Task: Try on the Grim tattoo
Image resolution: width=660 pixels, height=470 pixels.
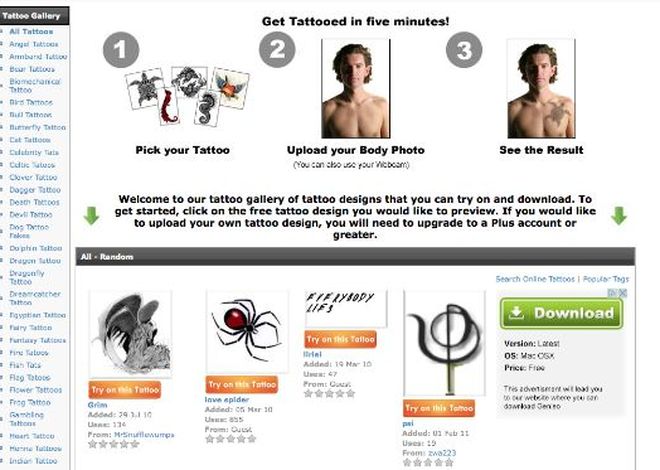Action: tap(125, 390)
